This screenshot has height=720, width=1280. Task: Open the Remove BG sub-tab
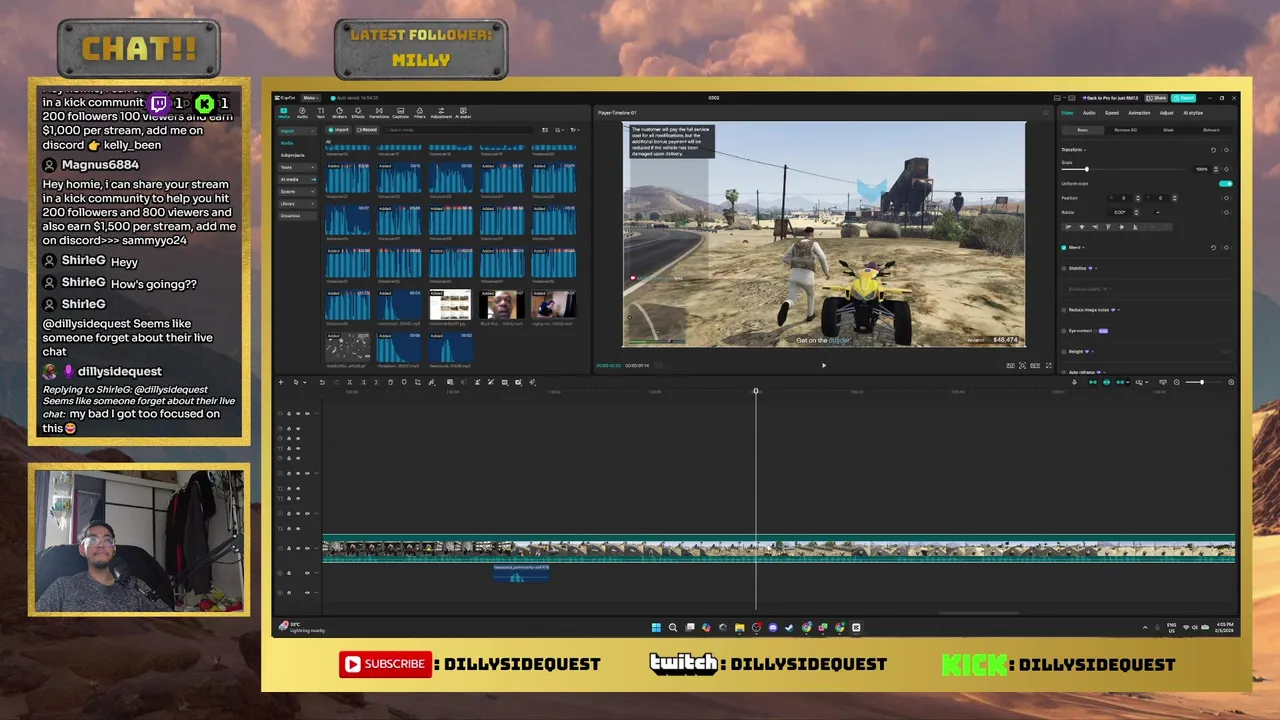pos(1126,130)
